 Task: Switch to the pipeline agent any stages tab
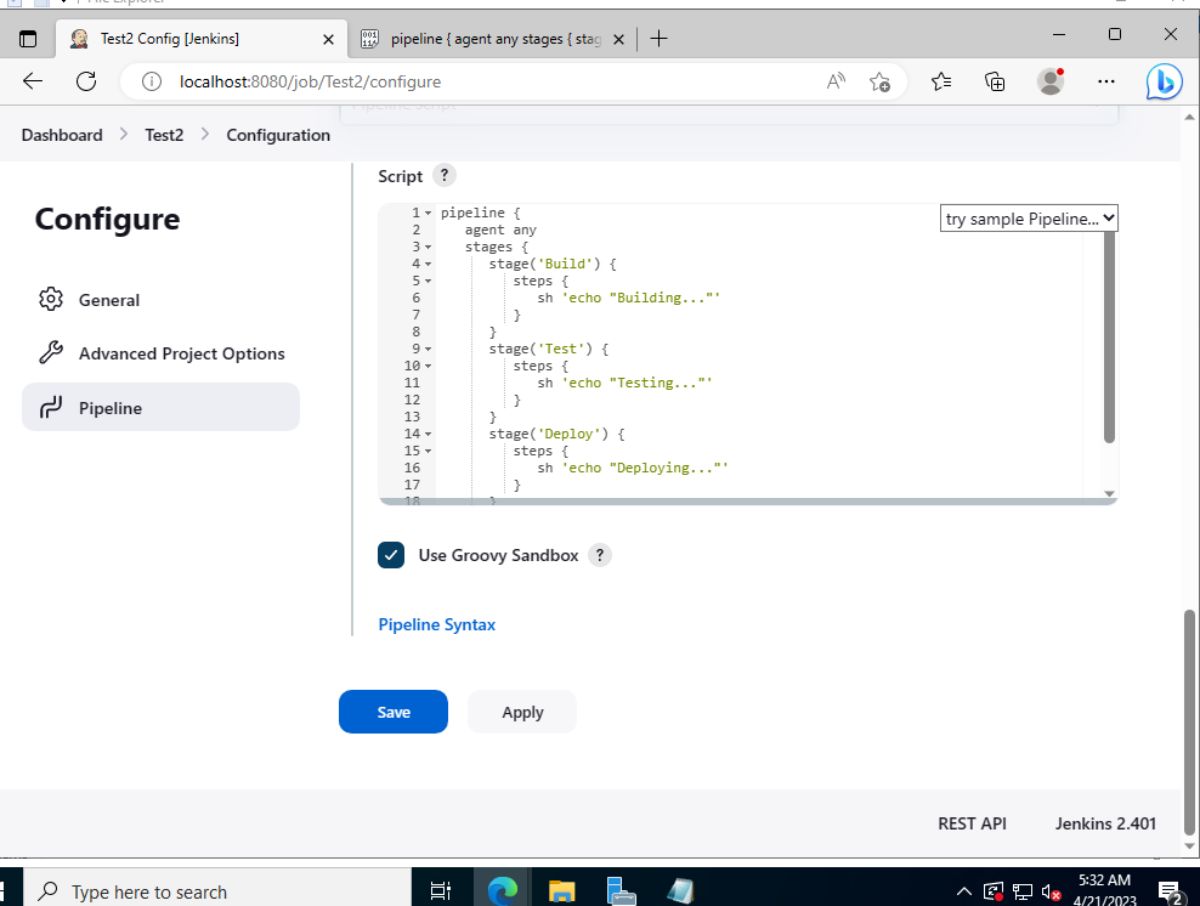coord(490,38)
